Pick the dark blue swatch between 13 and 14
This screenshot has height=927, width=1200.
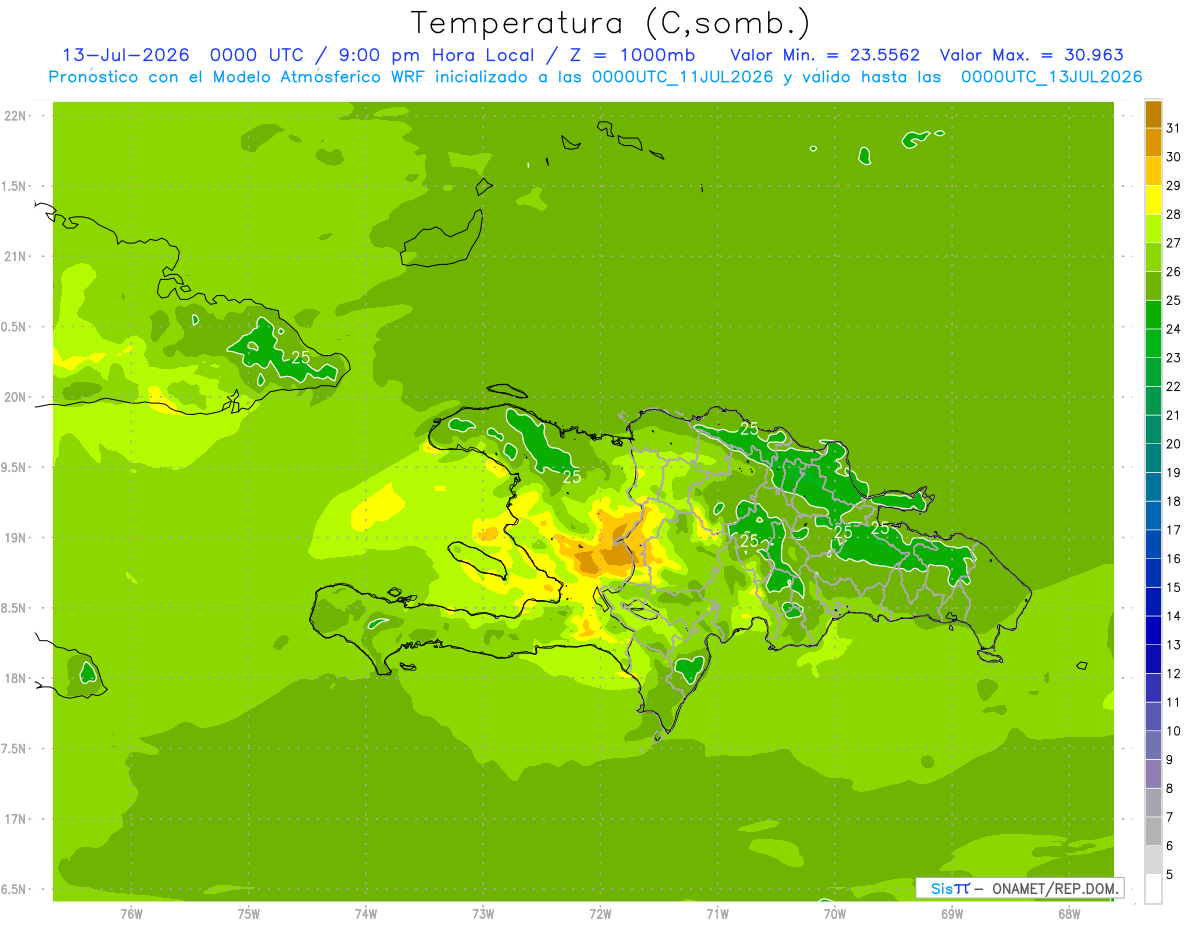(1153, 631)
